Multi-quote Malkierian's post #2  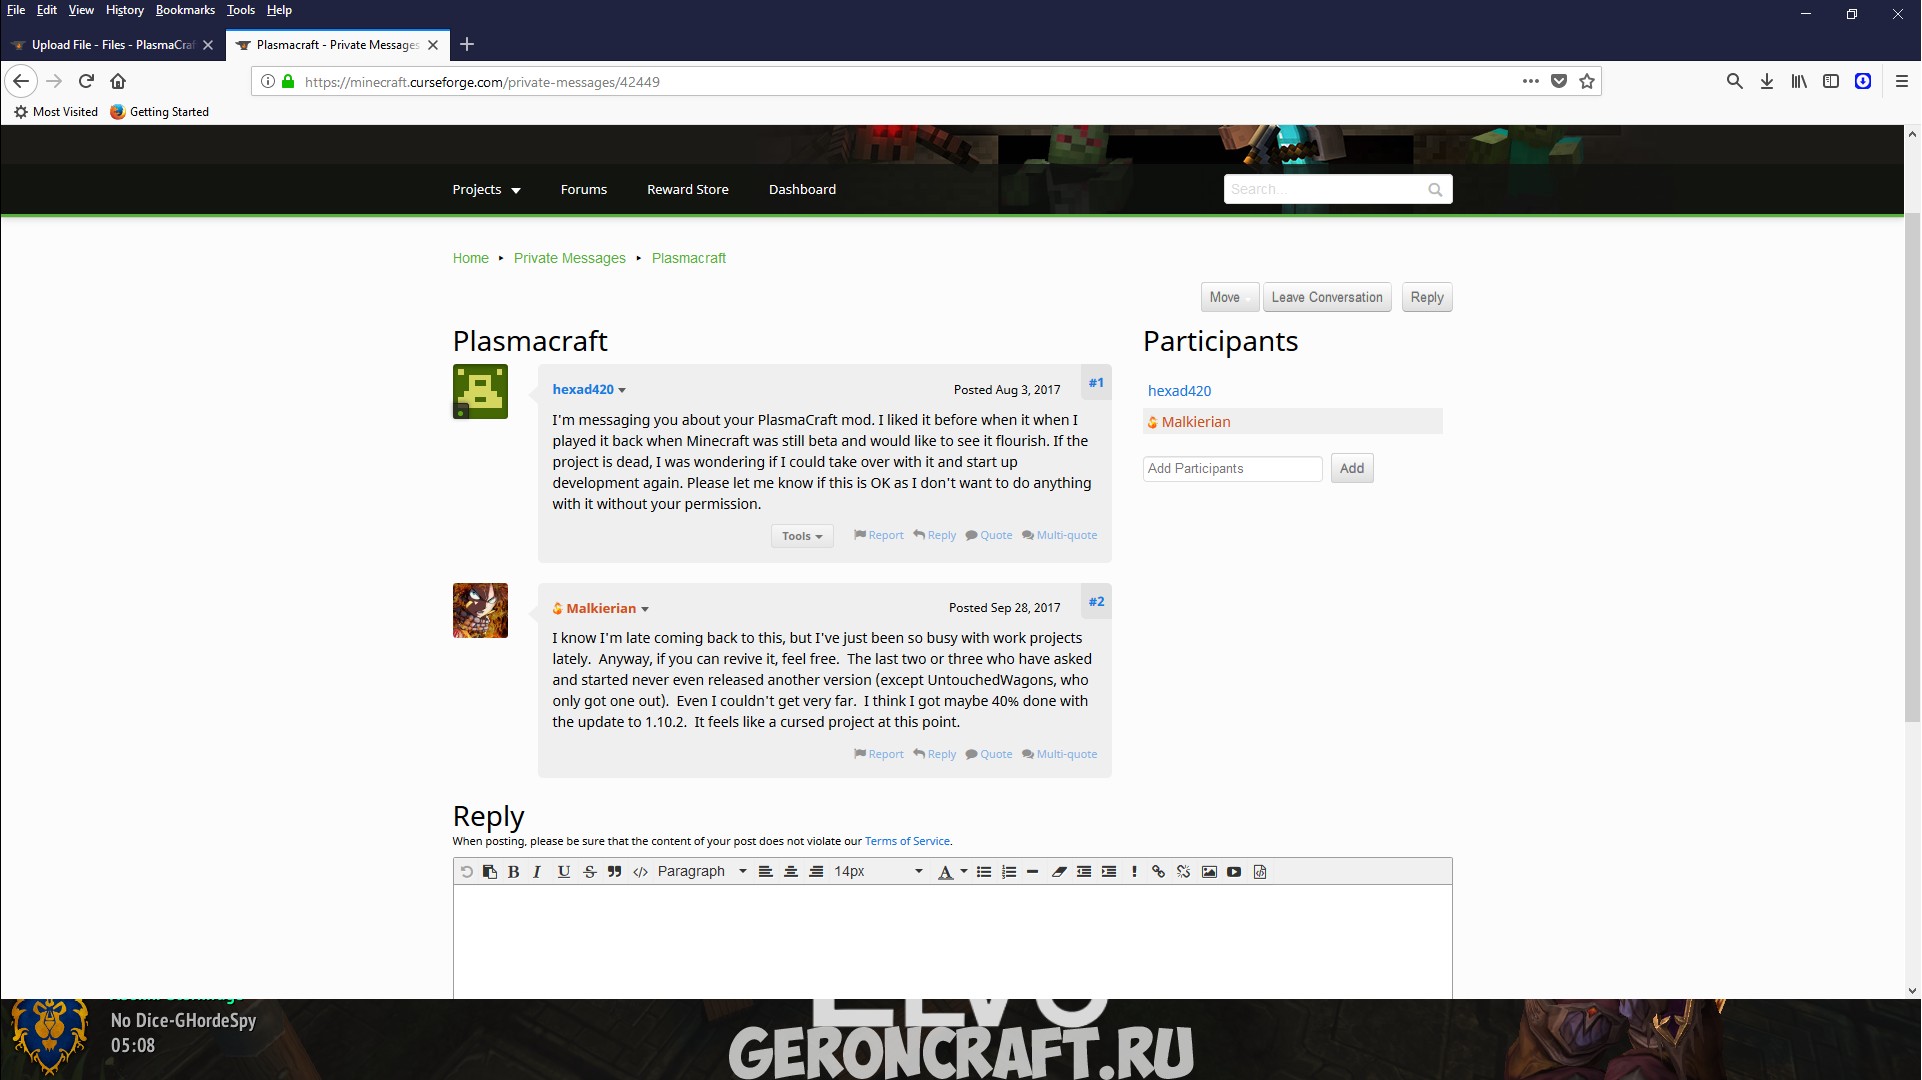pyautogui.click(x=1060, y=755)
